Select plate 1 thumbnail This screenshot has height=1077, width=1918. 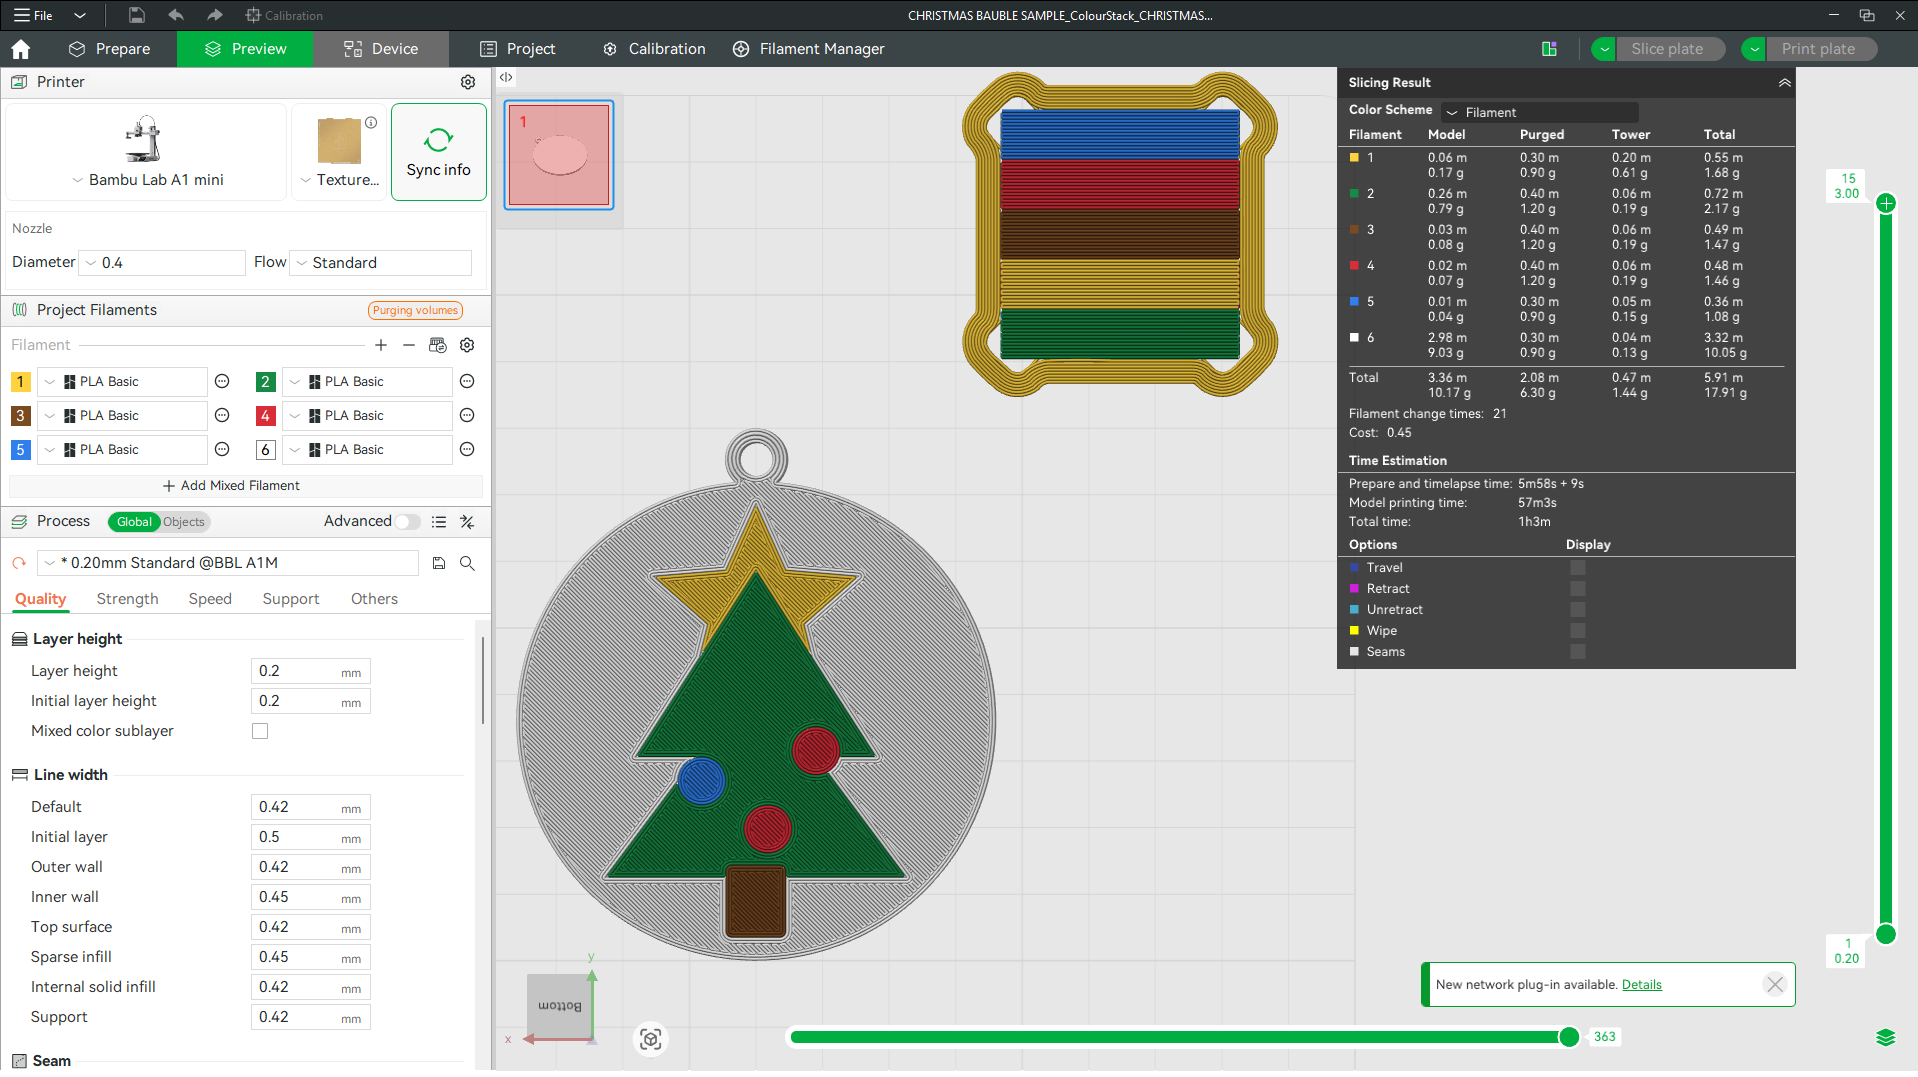(559, 155)
